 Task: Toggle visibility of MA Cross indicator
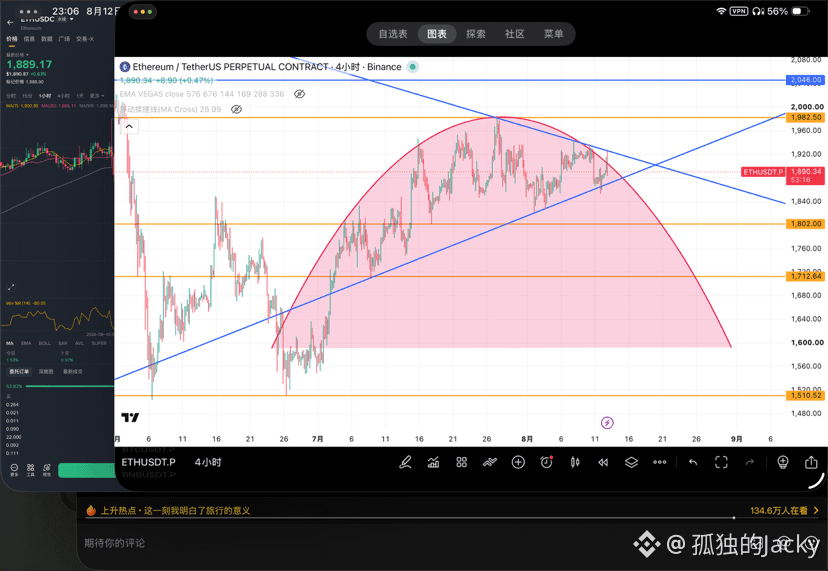(x=237, y=109)
